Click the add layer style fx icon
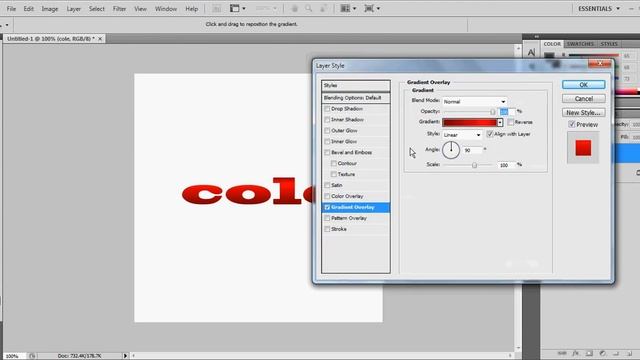Screen dimensions: 640x360 pyautogui.click(x=576, y=353)
